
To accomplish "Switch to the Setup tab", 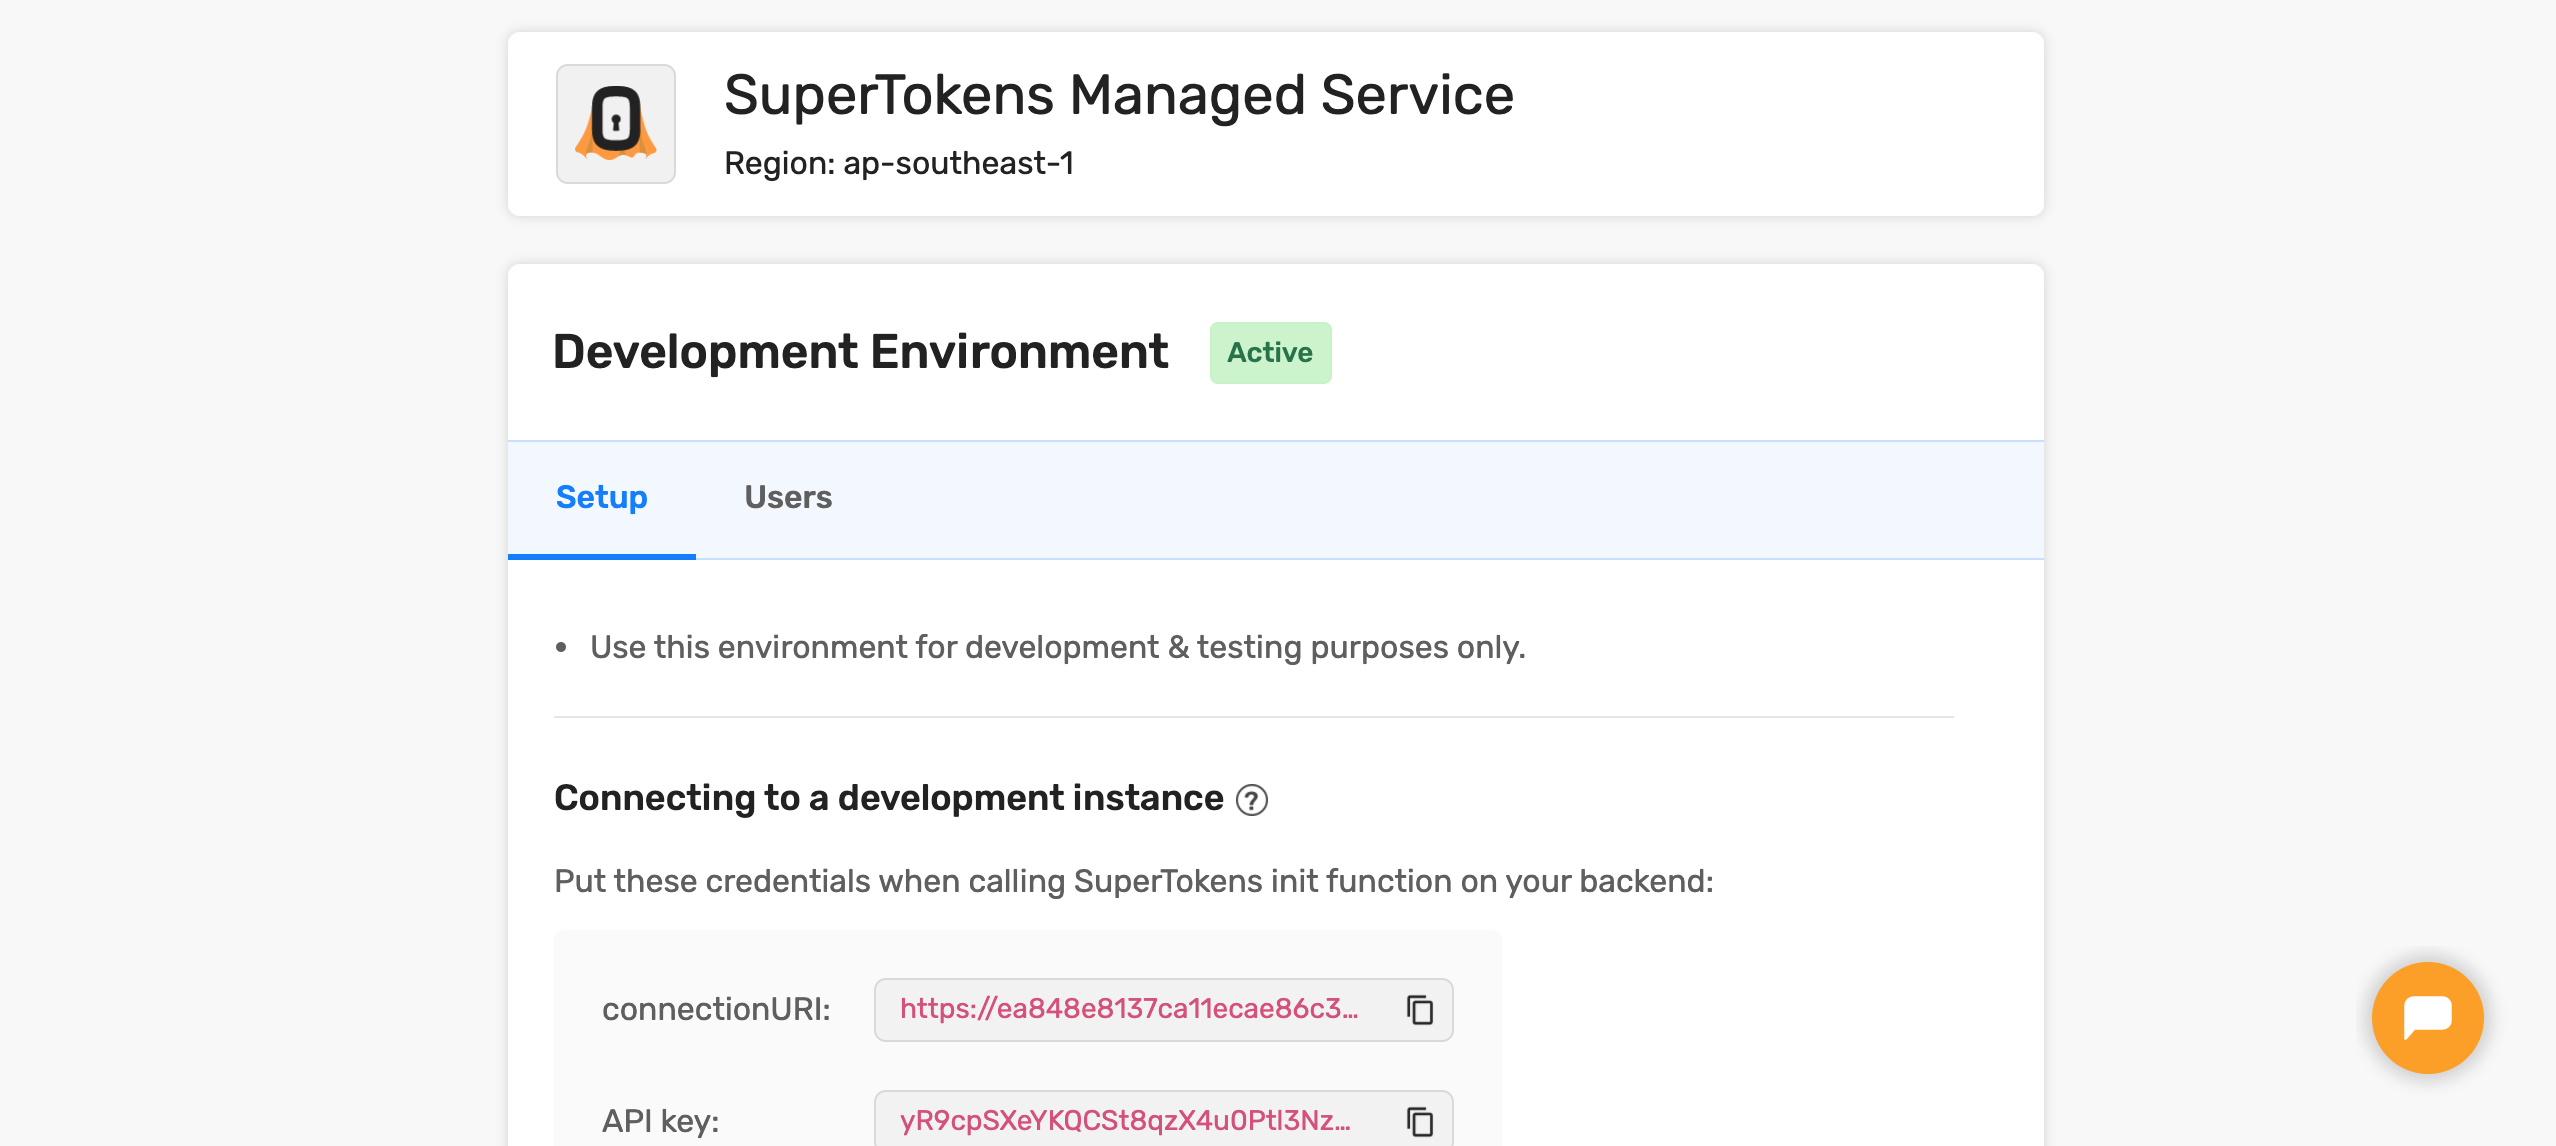I will pyautogui.click(x=601, y=498).
